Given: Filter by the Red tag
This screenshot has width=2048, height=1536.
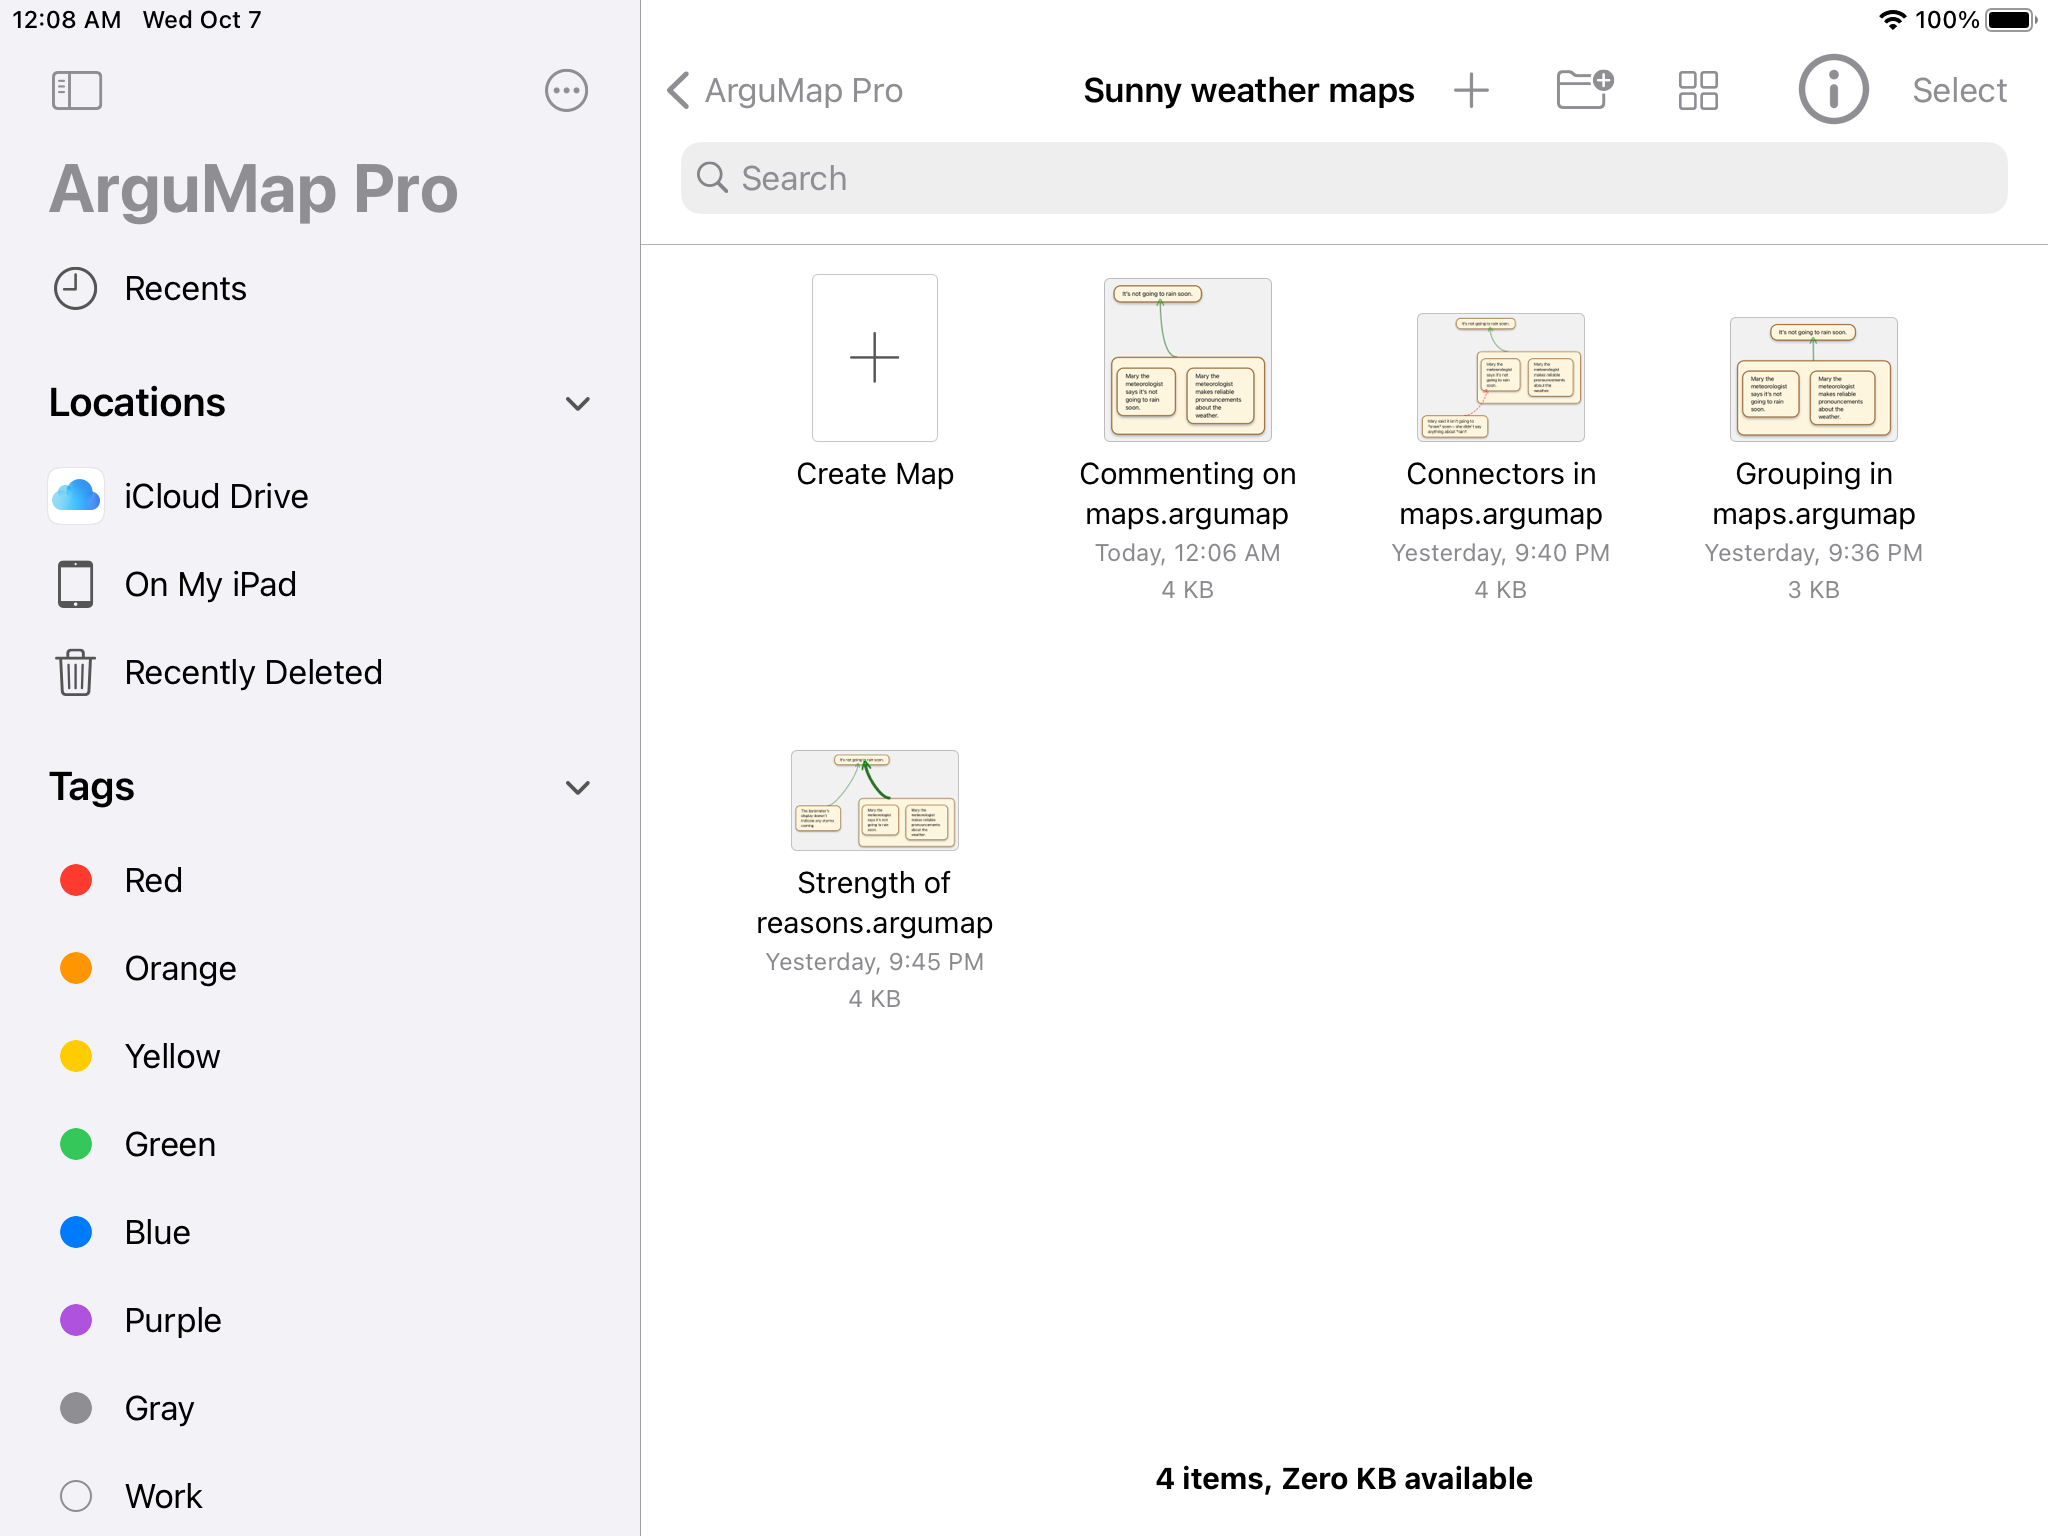Looking at the screenshot, I should (x=153, y=880).
